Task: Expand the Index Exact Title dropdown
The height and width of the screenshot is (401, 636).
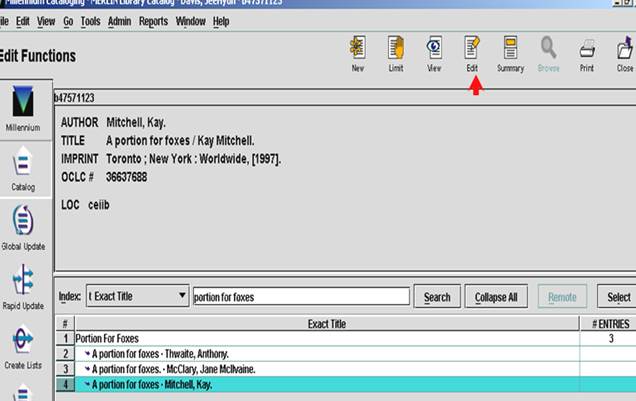Action: tap(180, 297)
